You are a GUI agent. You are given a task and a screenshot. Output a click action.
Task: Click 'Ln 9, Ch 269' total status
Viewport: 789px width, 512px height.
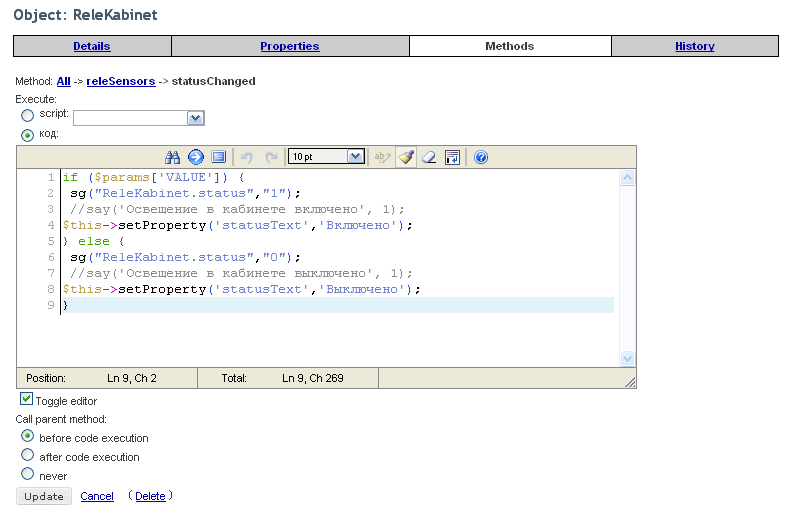click(312, 378)
